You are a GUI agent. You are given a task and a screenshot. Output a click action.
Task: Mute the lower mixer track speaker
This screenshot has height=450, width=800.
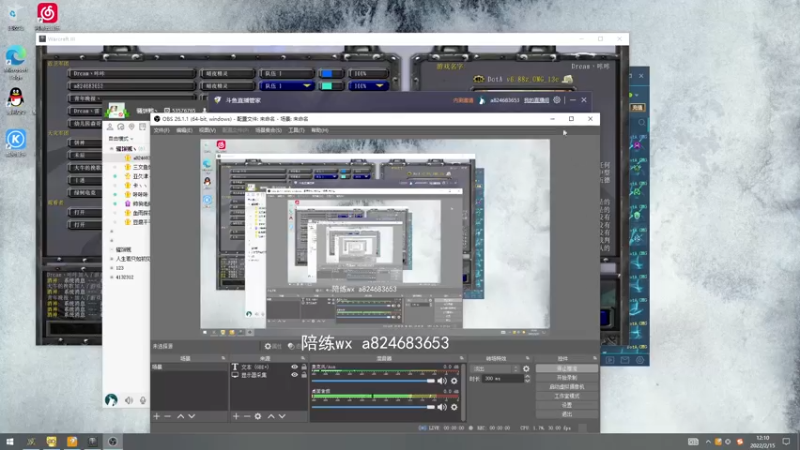[442, 407]
